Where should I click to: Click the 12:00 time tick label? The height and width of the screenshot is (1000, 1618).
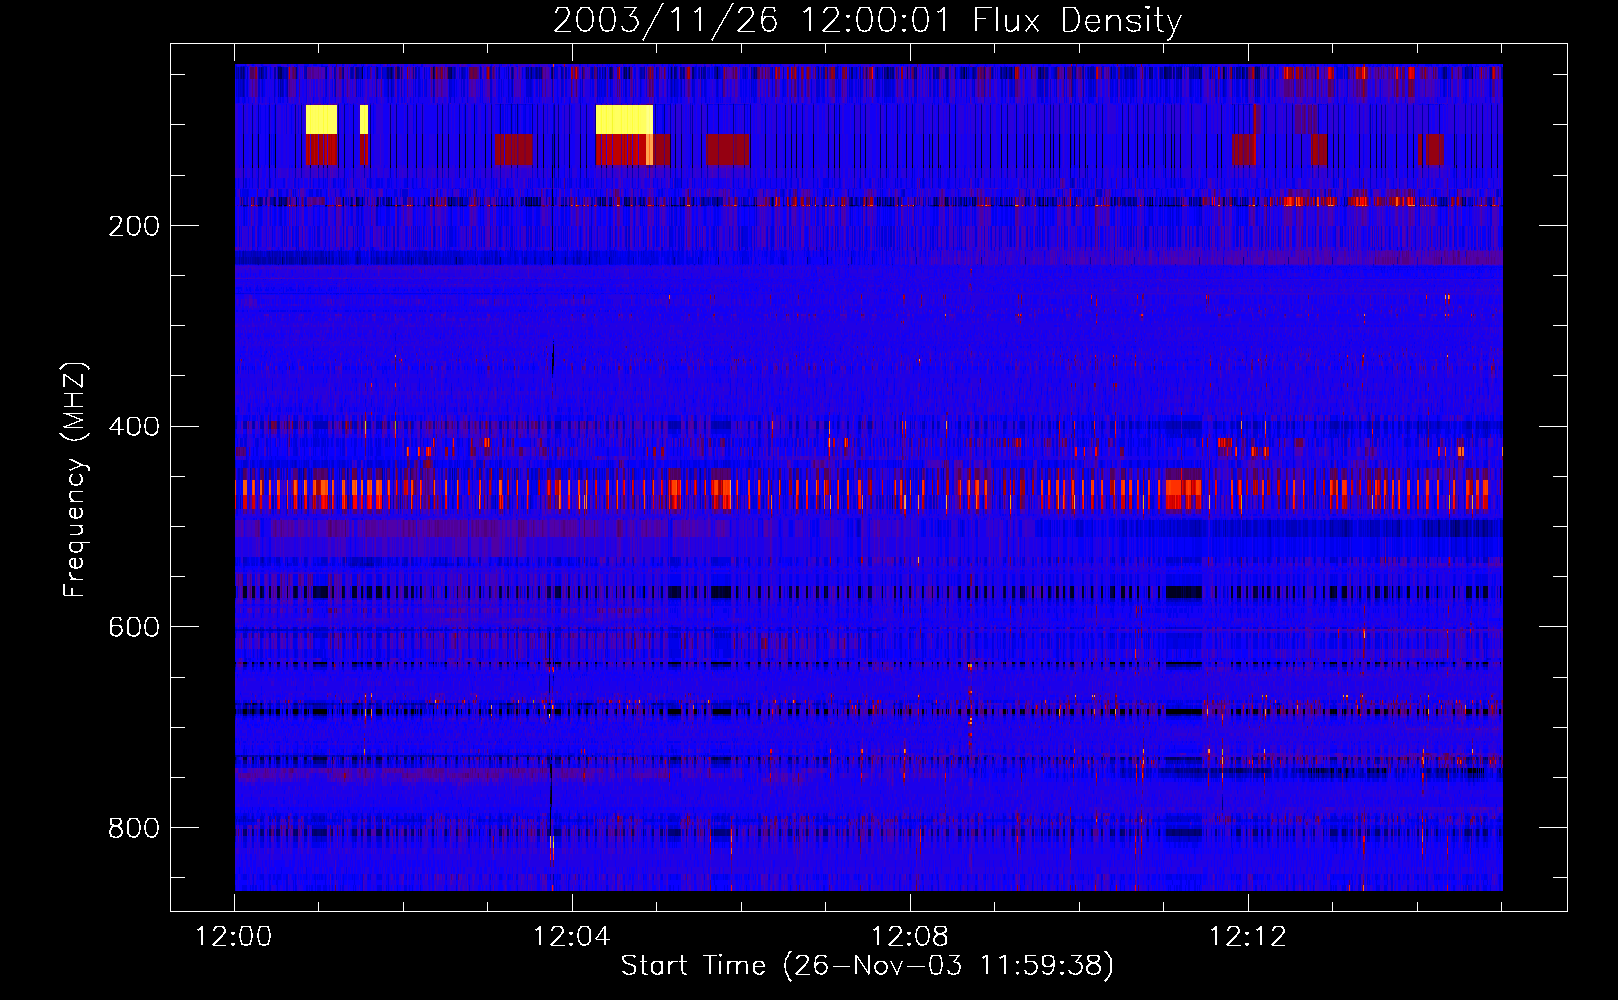234,937
